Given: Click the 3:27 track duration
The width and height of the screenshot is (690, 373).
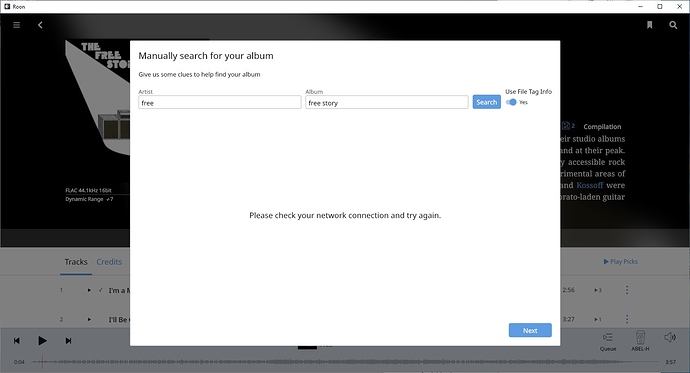Looking at the screenshot, I should (x=568, y=319).
